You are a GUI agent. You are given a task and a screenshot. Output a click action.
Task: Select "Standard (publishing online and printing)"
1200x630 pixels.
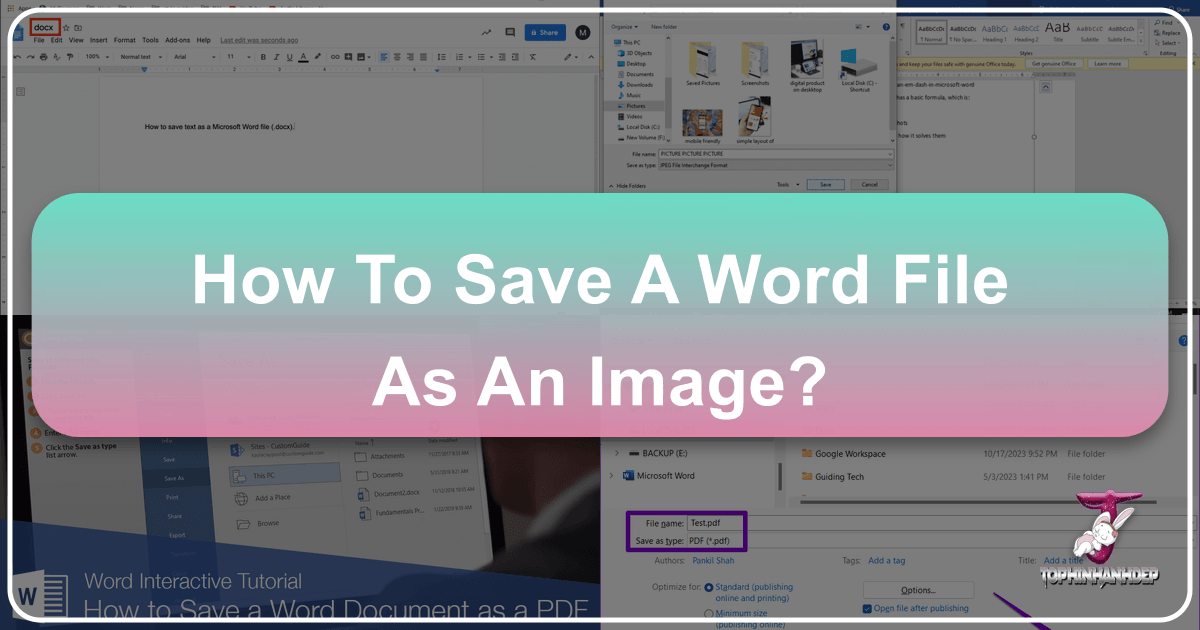(708, 588)
